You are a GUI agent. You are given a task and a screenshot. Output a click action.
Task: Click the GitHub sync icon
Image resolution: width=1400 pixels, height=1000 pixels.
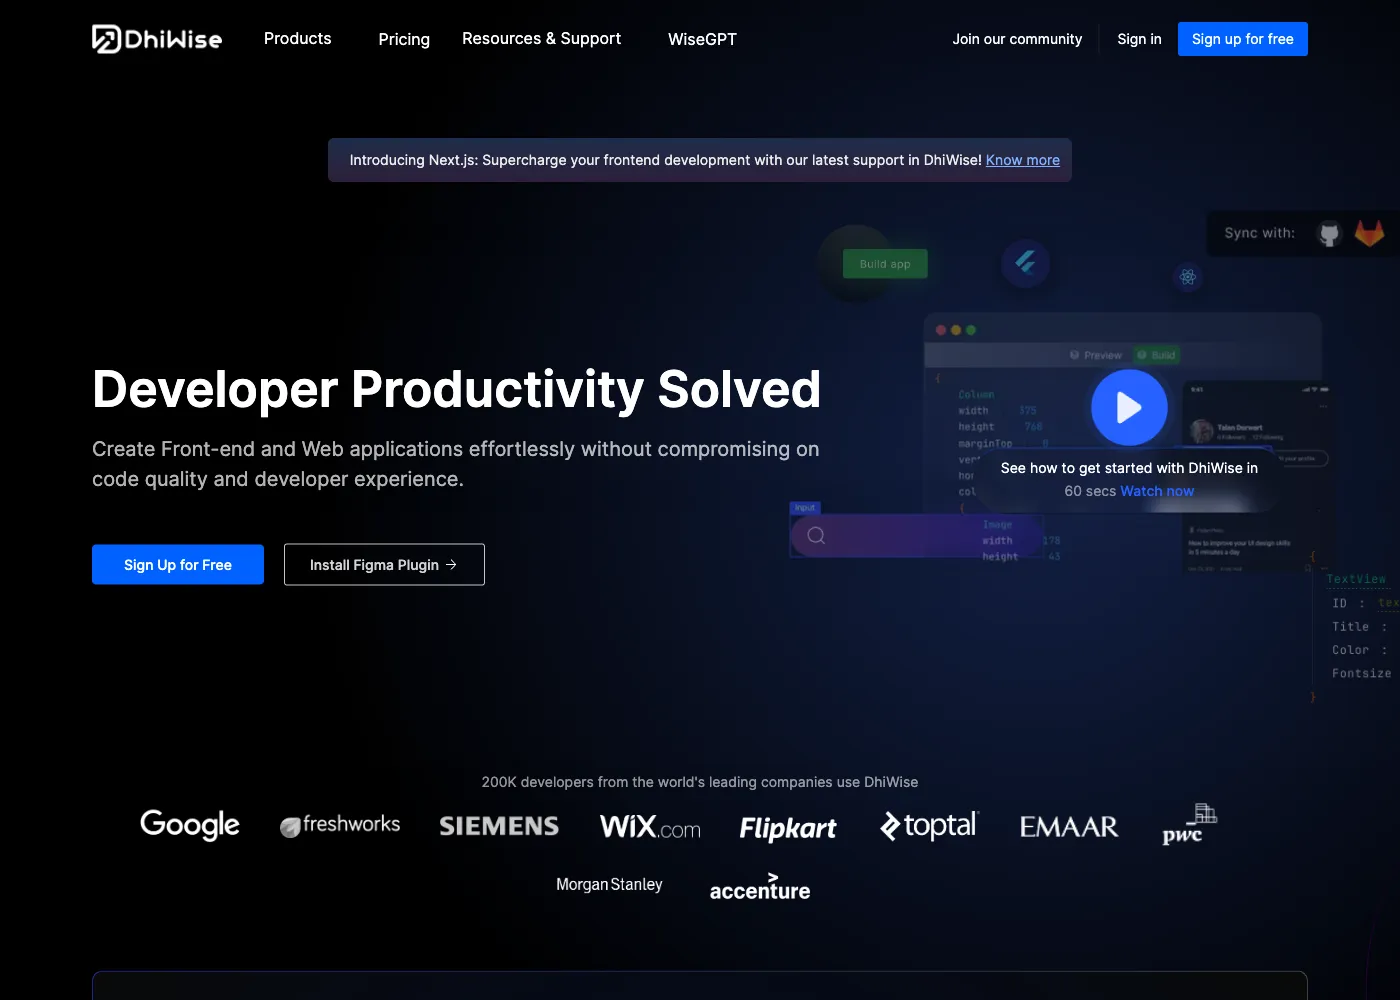click(1329, 234)
